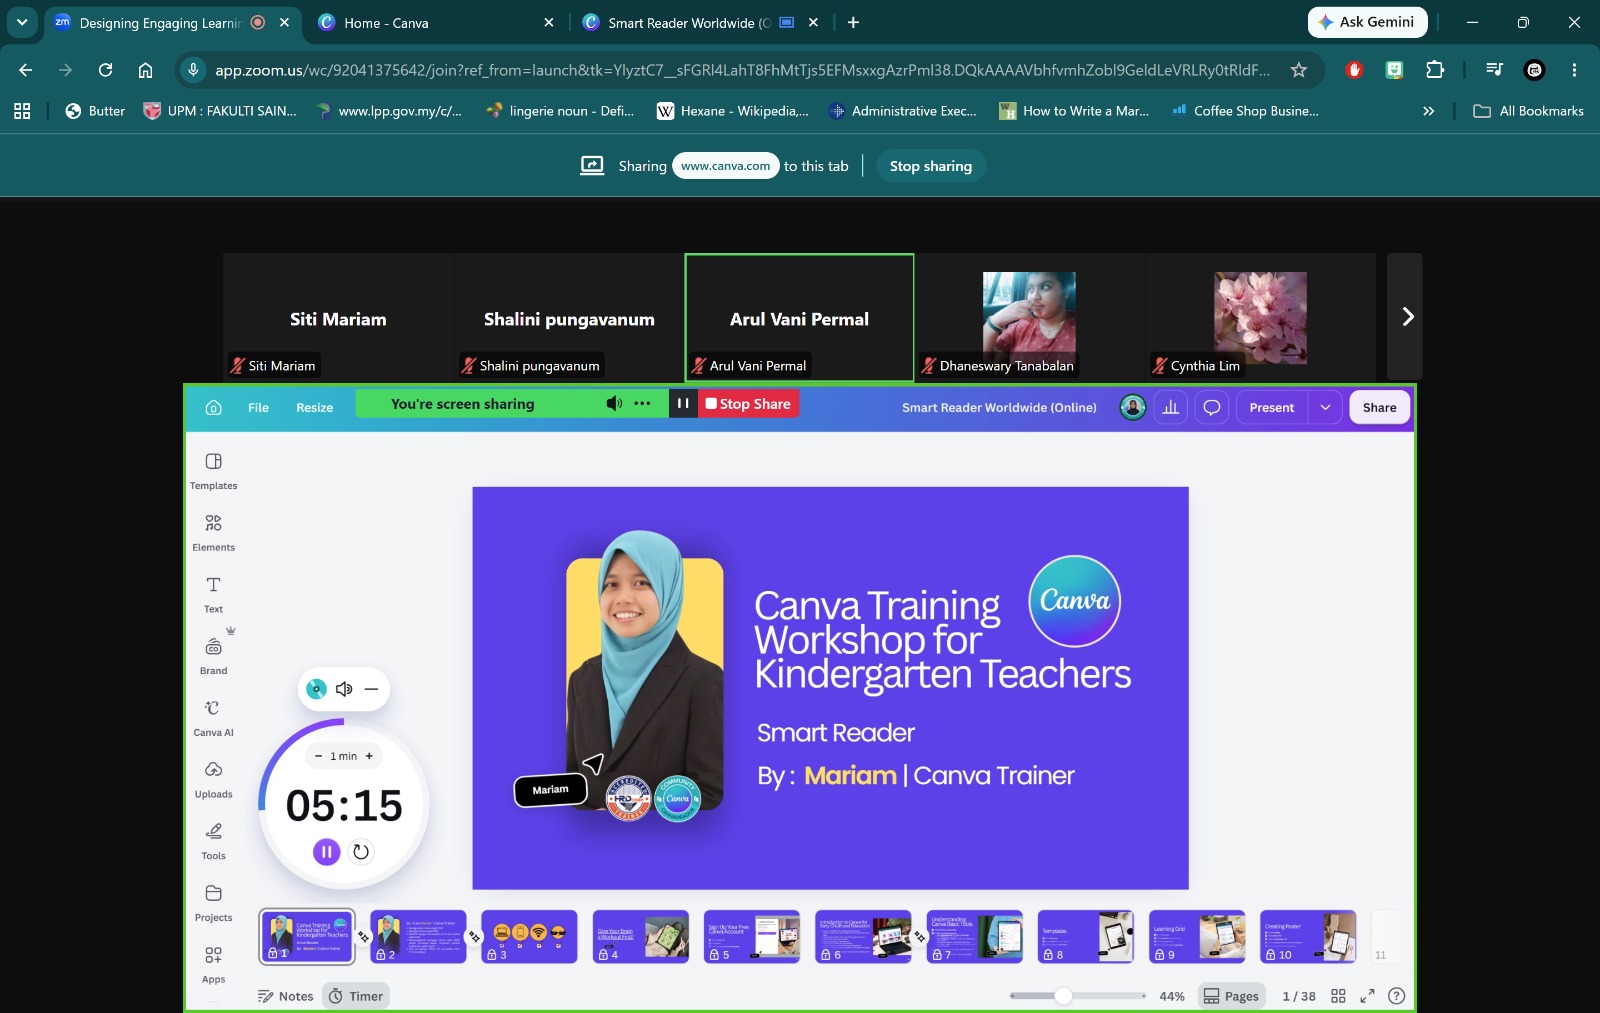
Task: Select Cynthia Lim participant tile
Action: (1261, 317)
